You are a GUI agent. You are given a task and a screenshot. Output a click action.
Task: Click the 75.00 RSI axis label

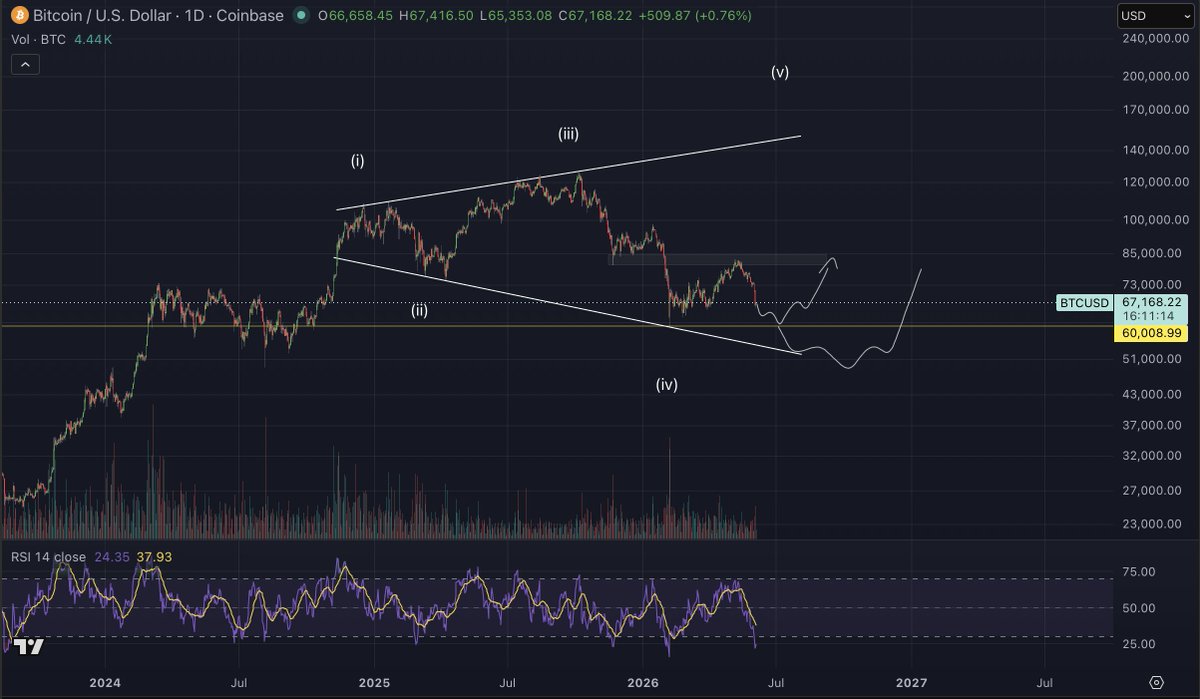click(1139, 572)
